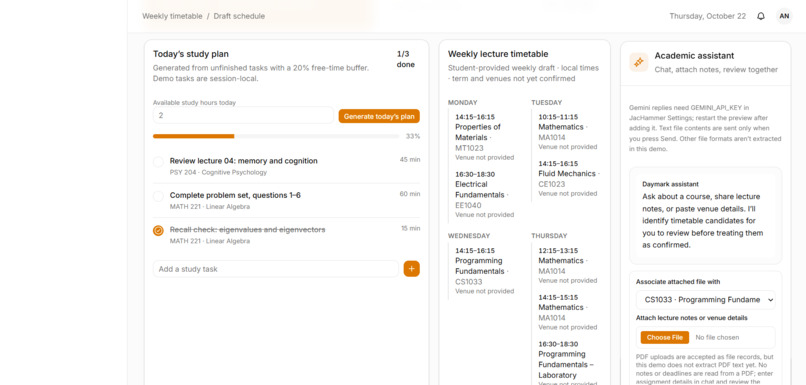Click the Weekly lecture timetable heading

(498, 54)
